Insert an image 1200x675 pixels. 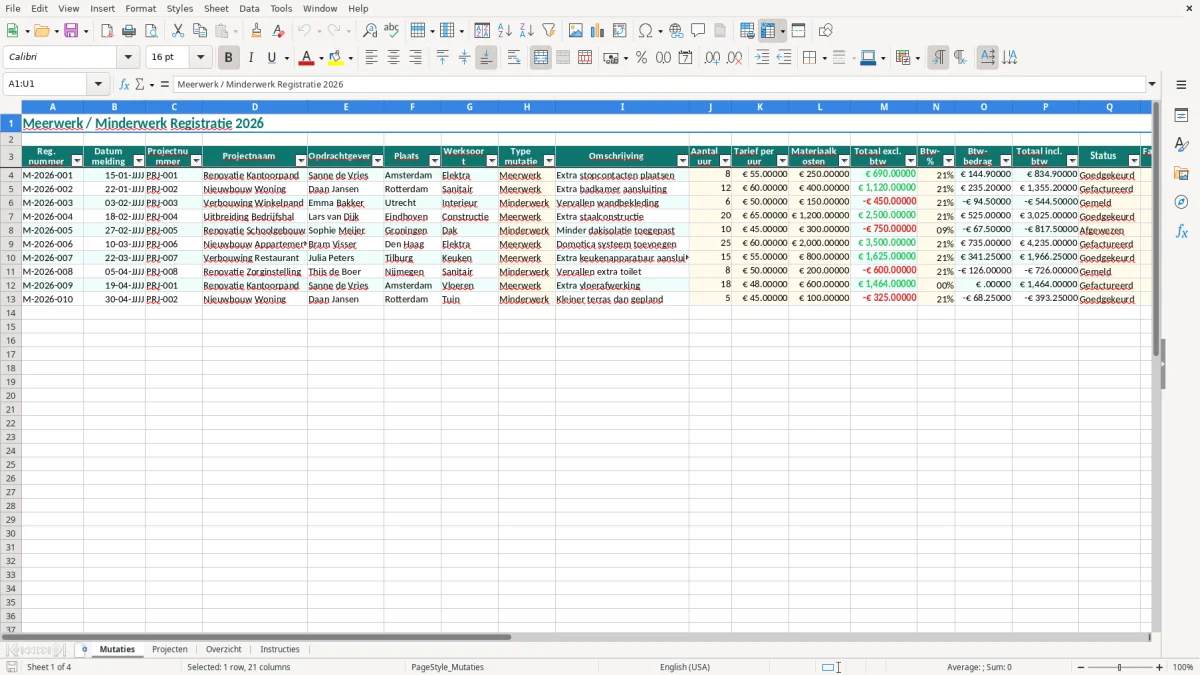576,31
